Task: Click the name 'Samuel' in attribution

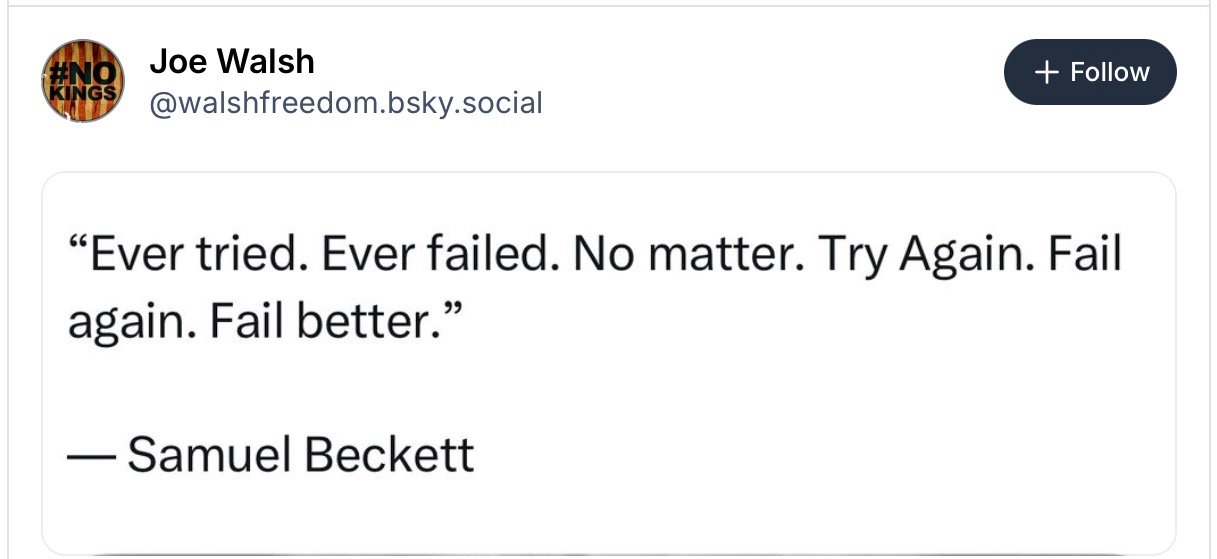Action: point(209,456)
